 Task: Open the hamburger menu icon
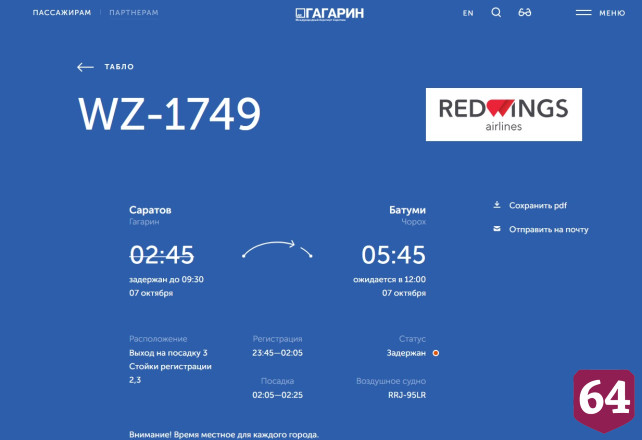click(x=583, y=13)
